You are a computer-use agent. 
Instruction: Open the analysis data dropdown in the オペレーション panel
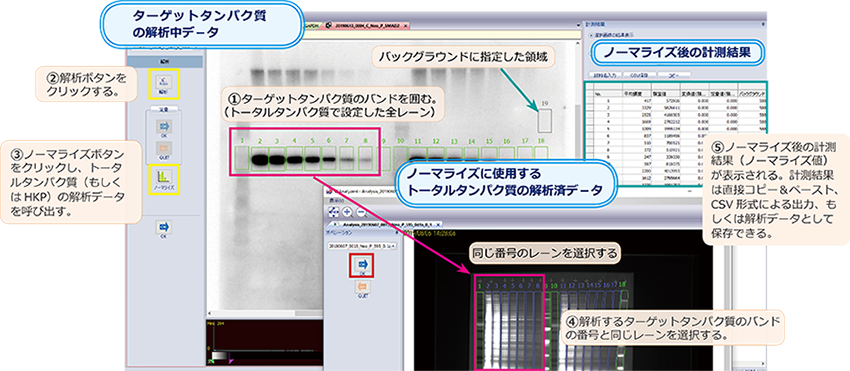point(362,246)
